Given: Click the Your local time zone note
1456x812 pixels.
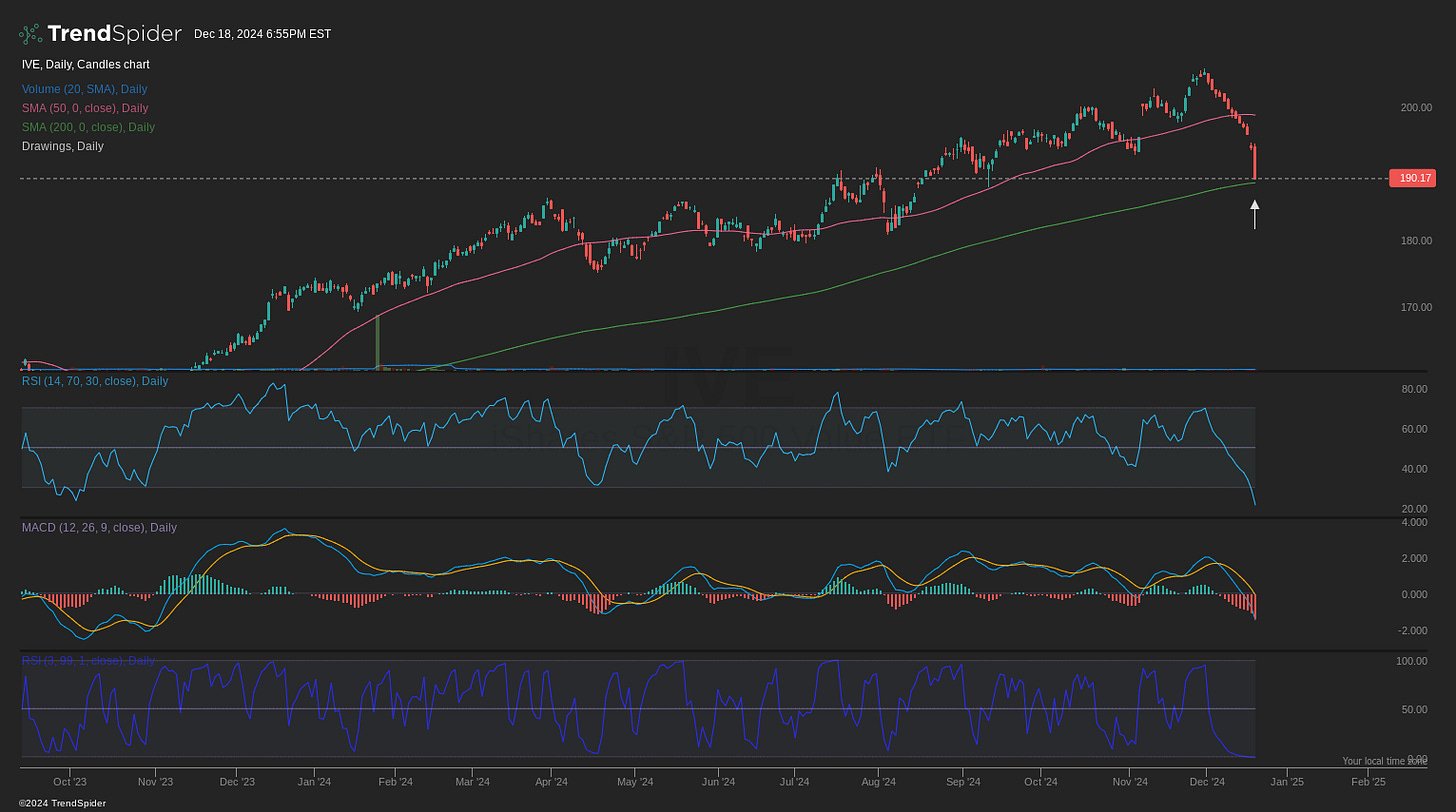Looking at the screenshot, I should (1384, 761).
